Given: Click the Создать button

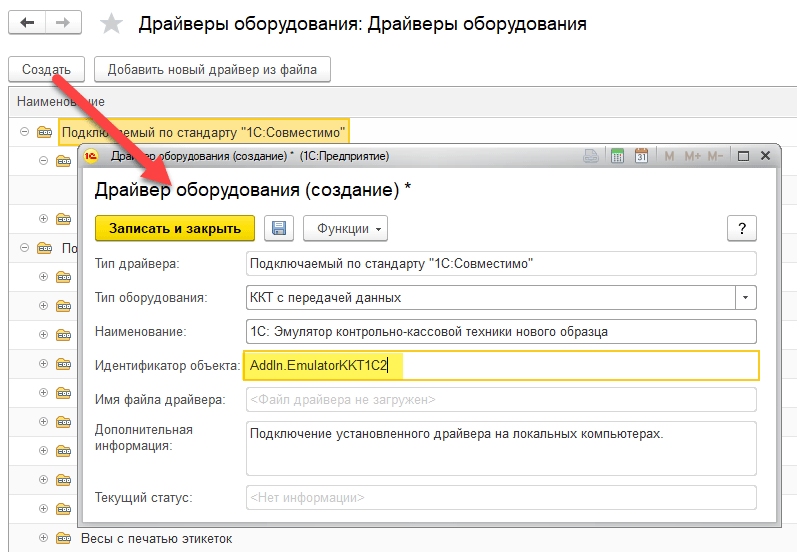Looking at the screenshot, I should pyautogui.click(x=46, y=70).
